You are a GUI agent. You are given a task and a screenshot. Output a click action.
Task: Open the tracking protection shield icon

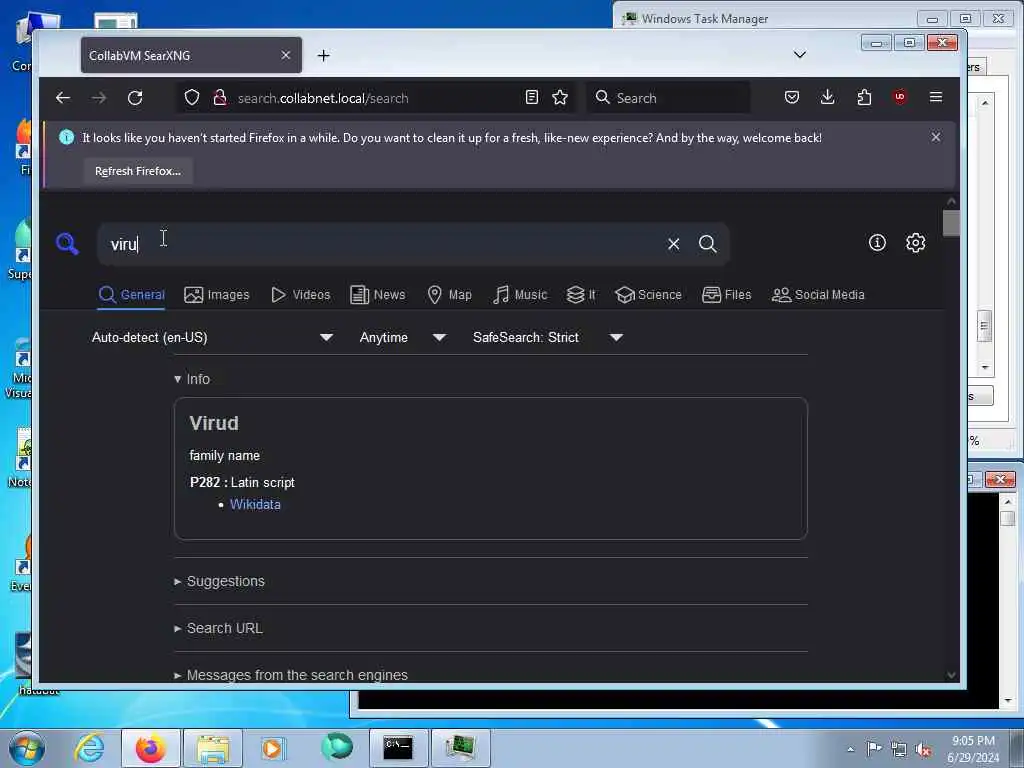coord(191,98)
